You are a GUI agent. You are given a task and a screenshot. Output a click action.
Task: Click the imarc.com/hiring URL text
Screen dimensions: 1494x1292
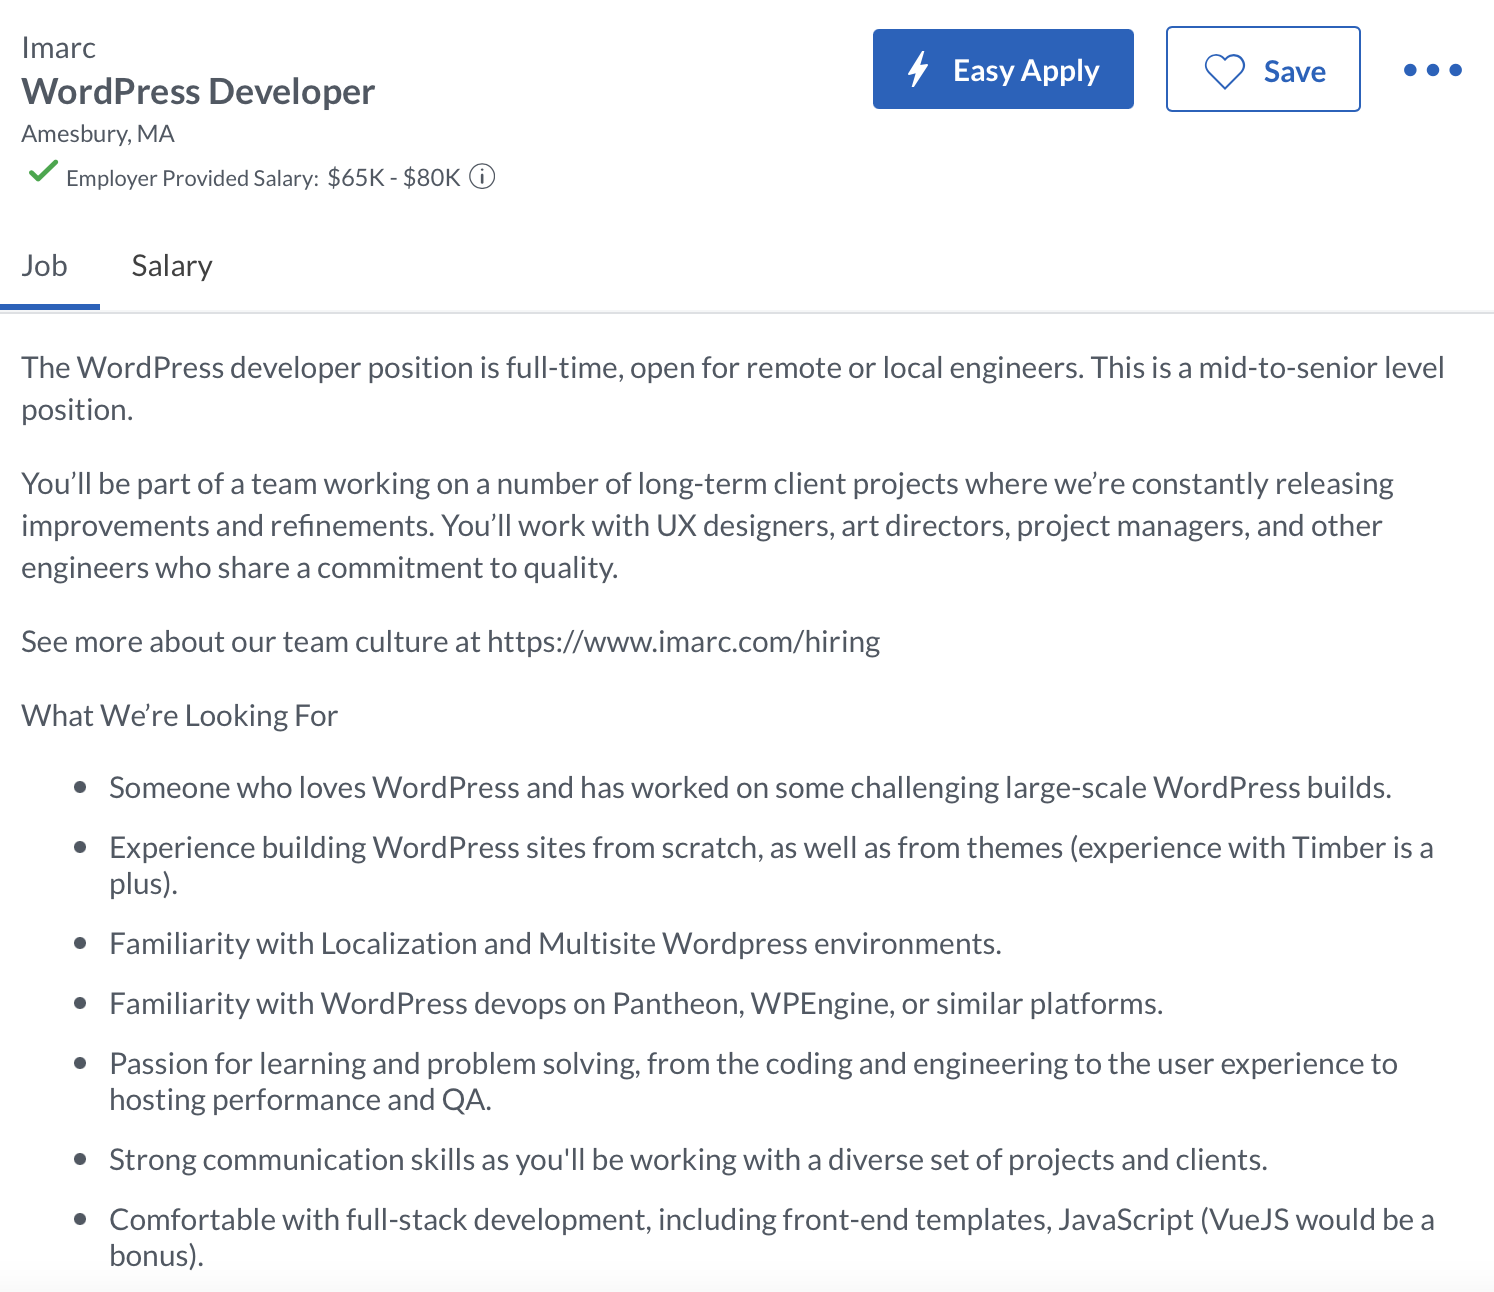[x=684, y=641]
